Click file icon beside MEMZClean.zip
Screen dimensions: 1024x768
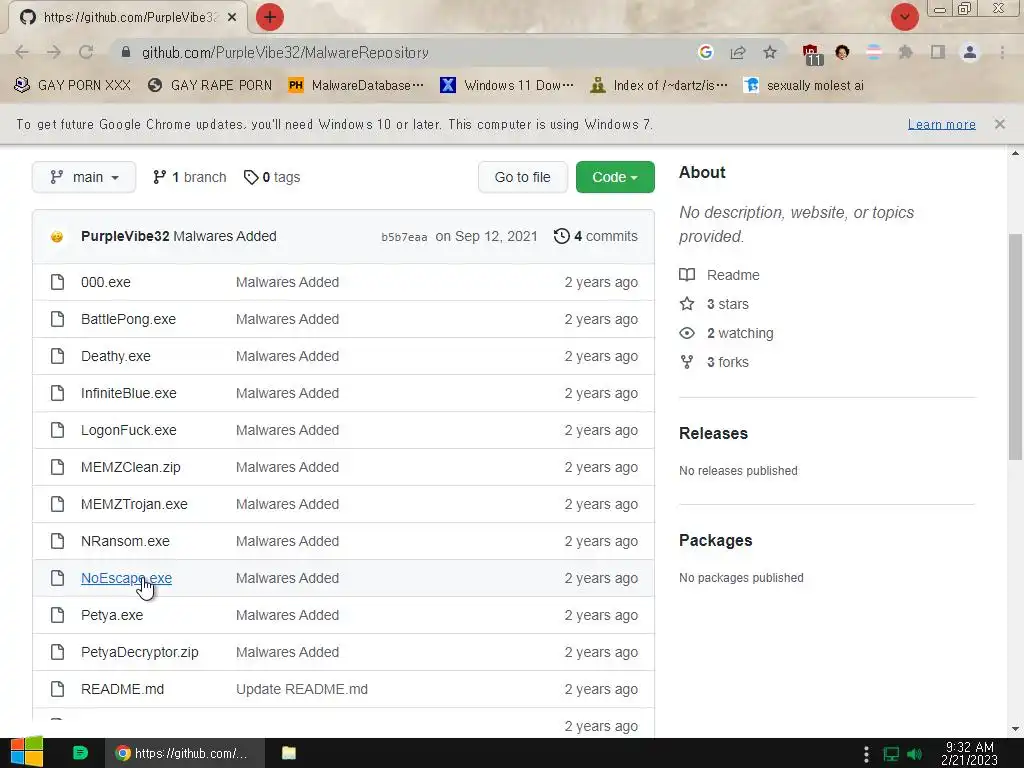(x=57, y=467)
